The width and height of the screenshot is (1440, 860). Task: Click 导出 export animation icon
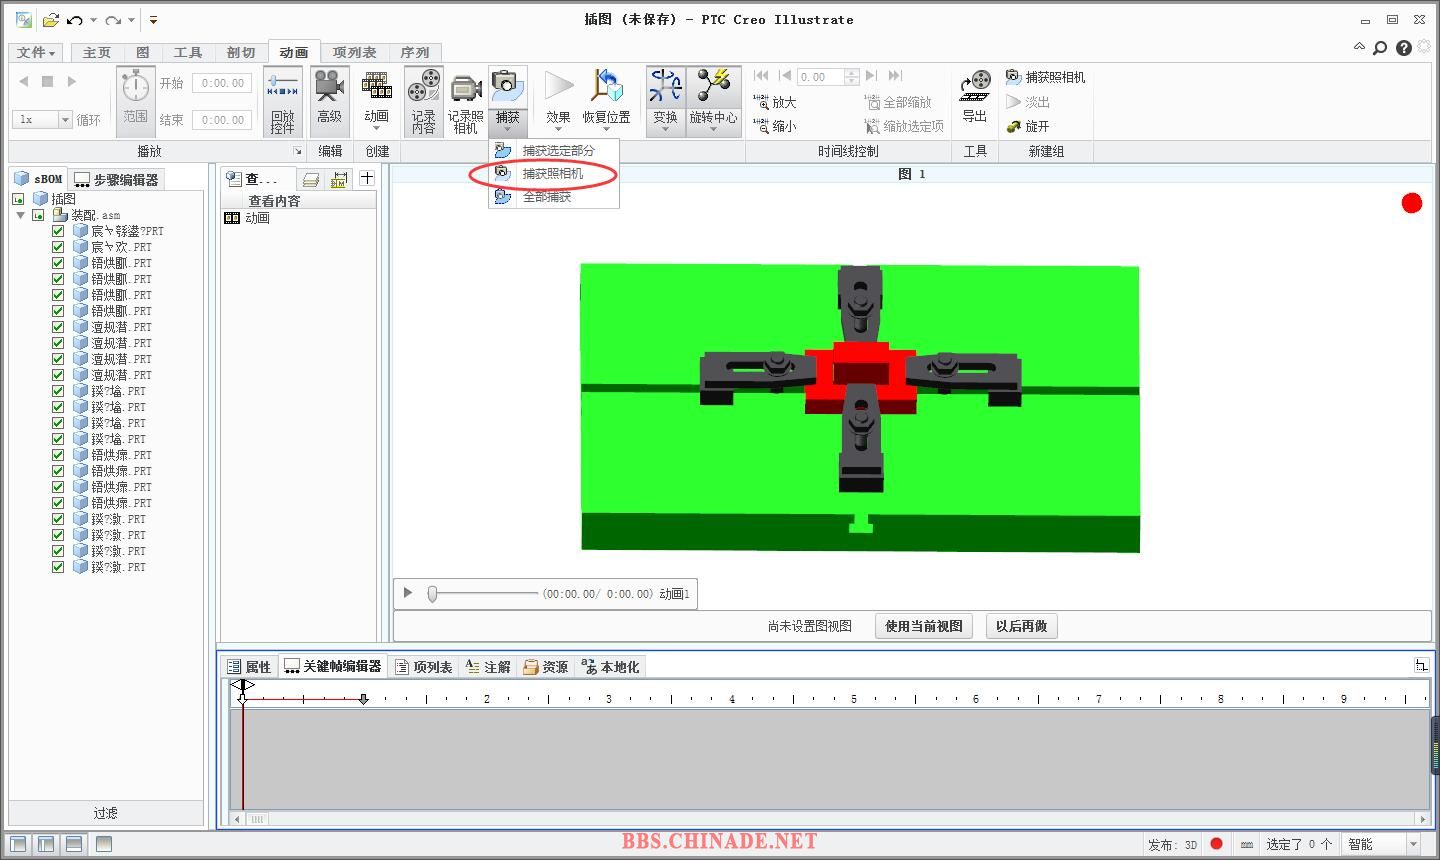tap(975, 98)
